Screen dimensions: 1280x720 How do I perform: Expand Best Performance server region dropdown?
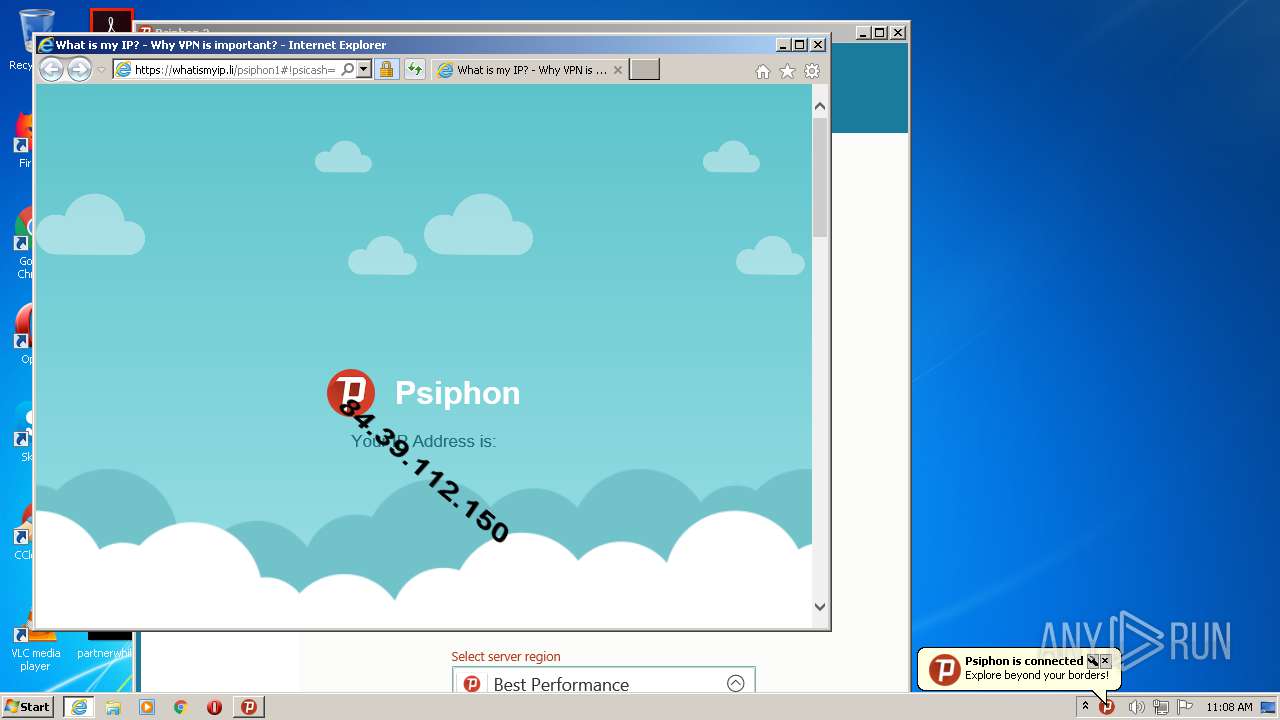pyautogui.click(x=736, y=683)
